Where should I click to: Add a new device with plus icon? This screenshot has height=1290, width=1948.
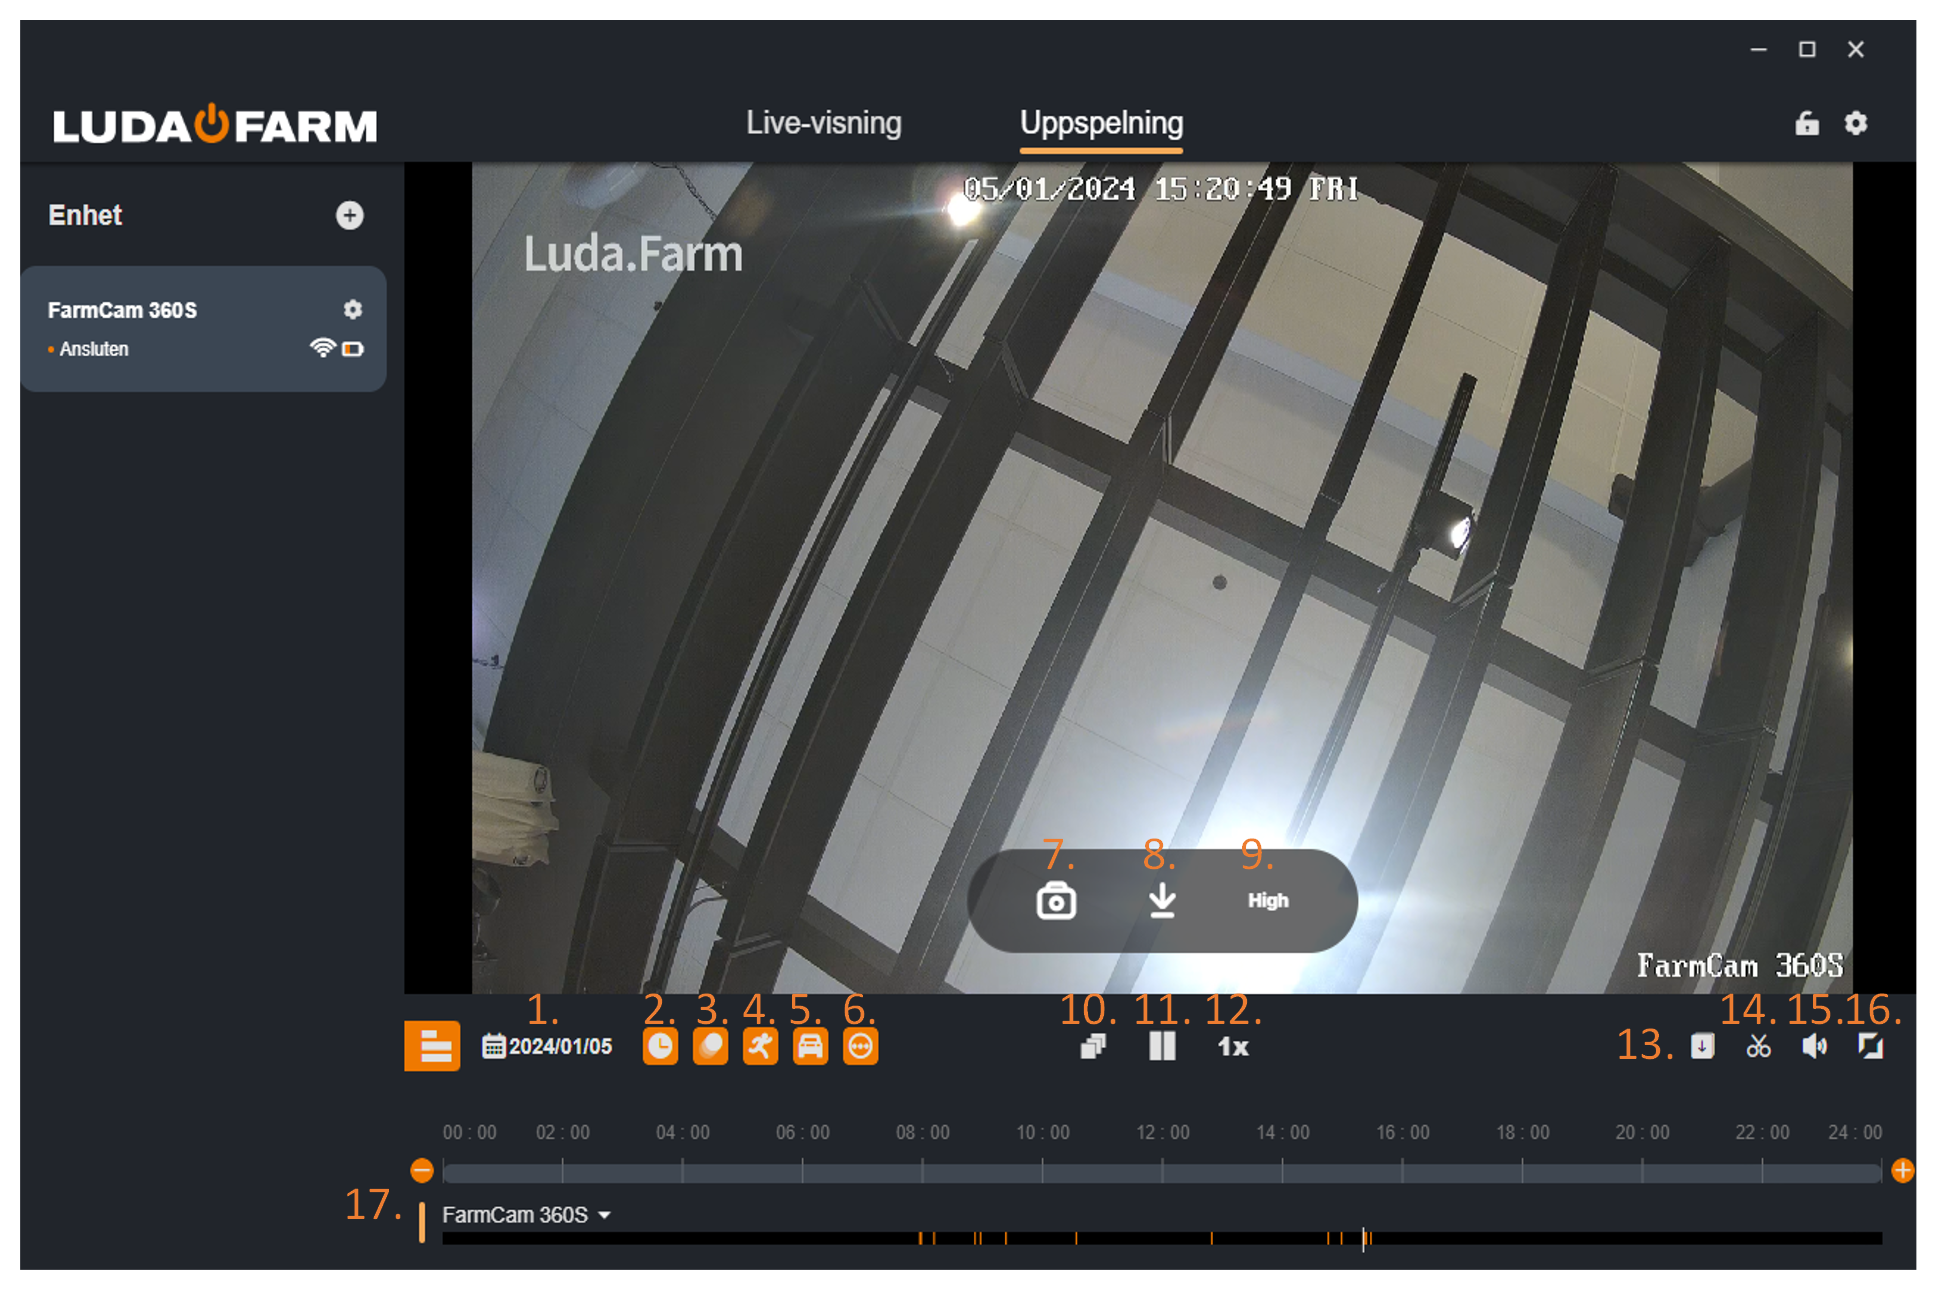pyautogui.click(x=349, y=215)
